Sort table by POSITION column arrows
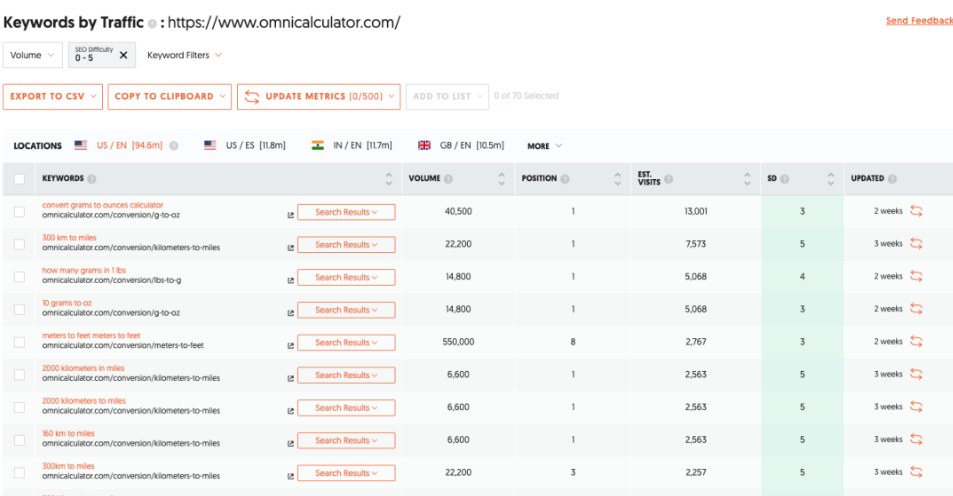This screenshot has width=953, height=496. tap(618, 179)
